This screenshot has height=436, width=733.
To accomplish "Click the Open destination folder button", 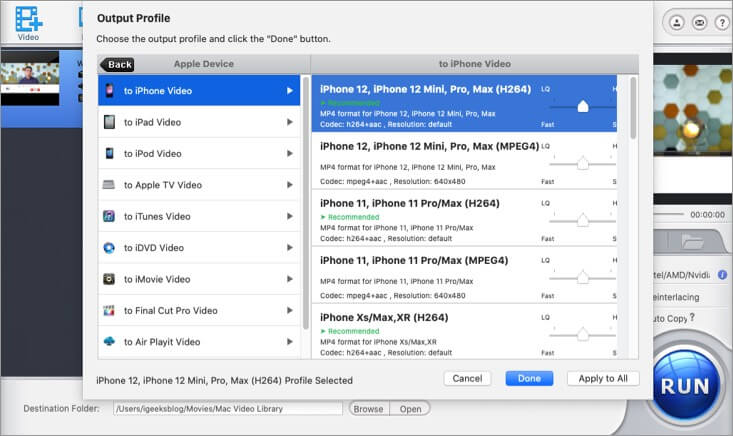I will pos(410,408).
